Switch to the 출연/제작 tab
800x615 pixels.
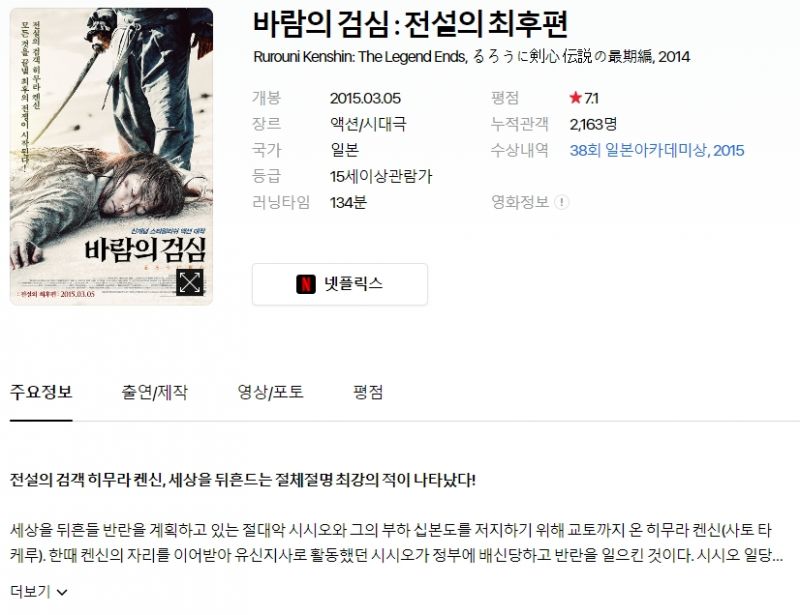click(x=155, y=392)
